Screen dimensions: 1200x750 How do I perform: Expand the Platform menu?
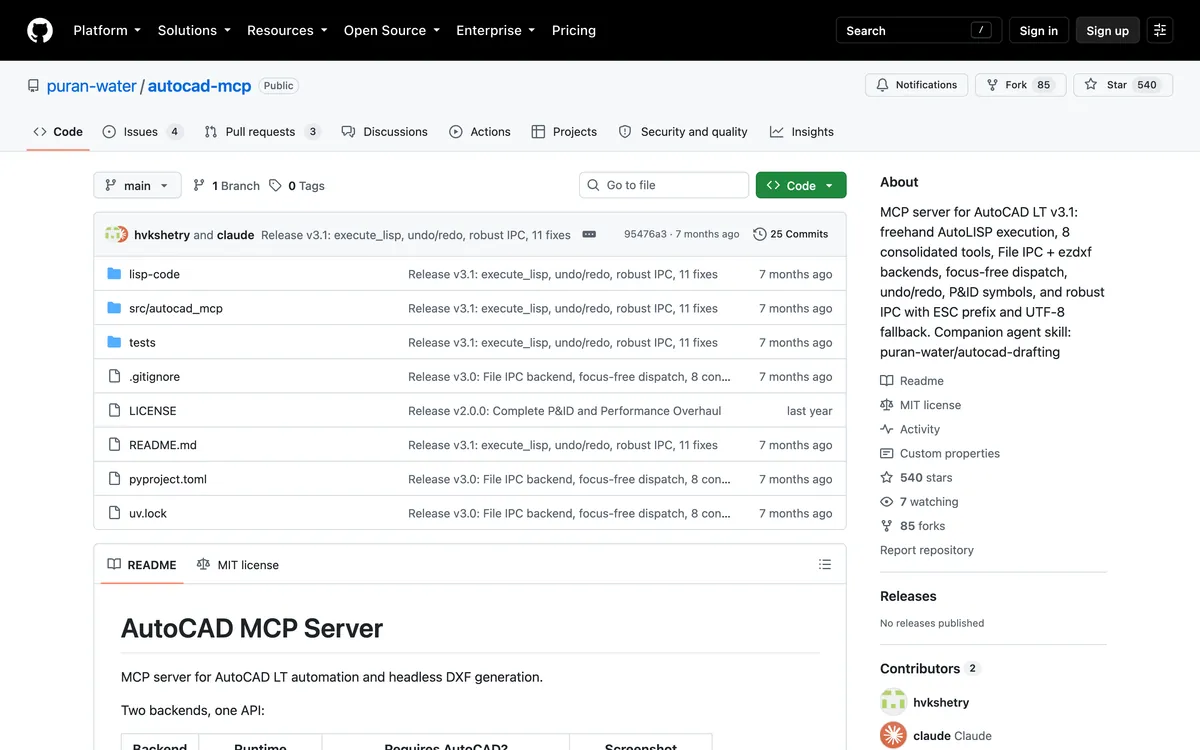[x=107, y=30]
